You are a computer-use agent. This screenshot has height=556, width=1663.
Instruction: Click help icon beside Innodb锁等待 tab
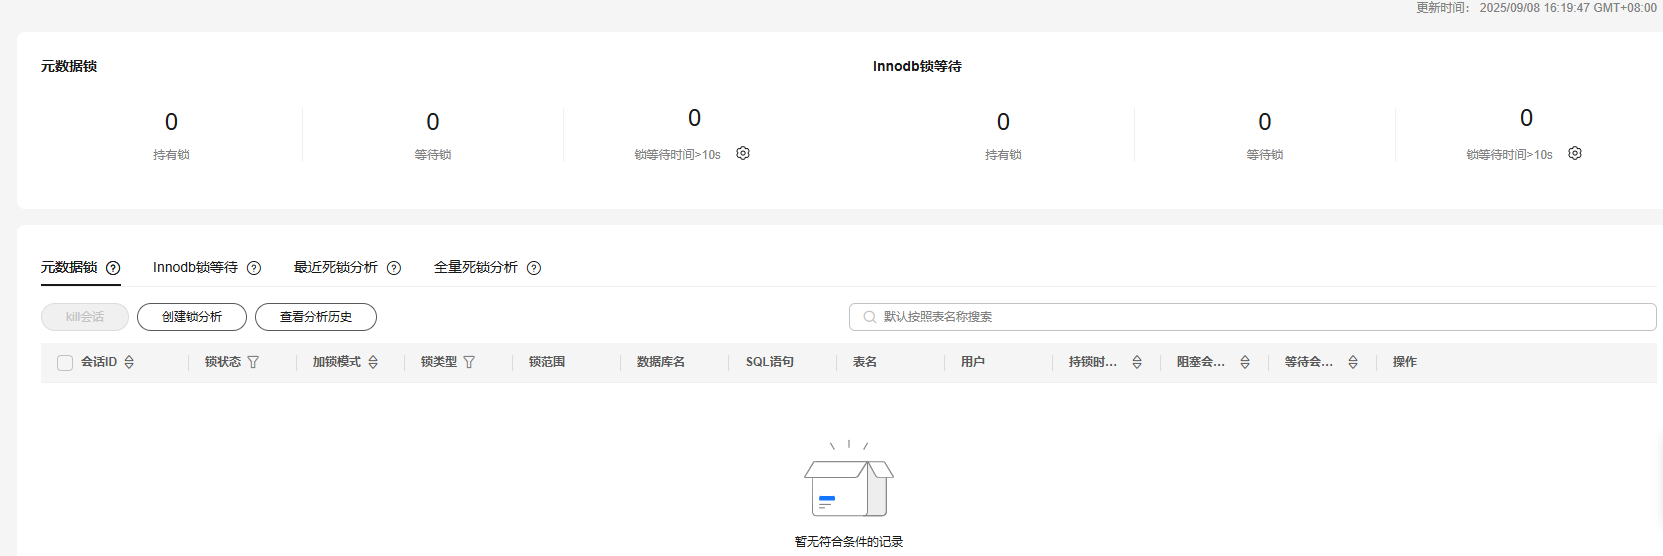(254, 268)
